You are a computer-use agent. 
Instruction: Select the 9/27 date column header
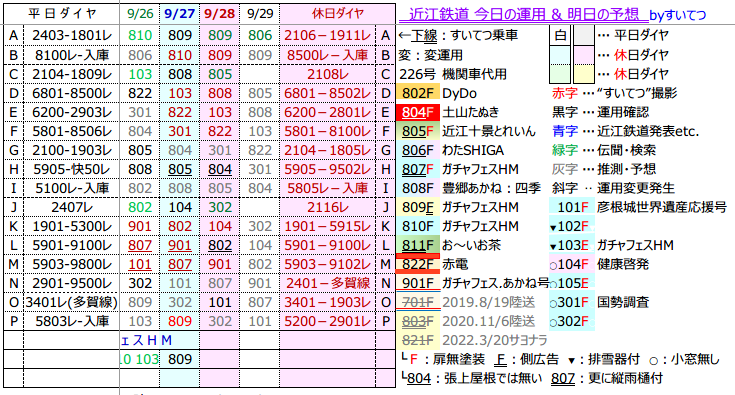(180, 14)
